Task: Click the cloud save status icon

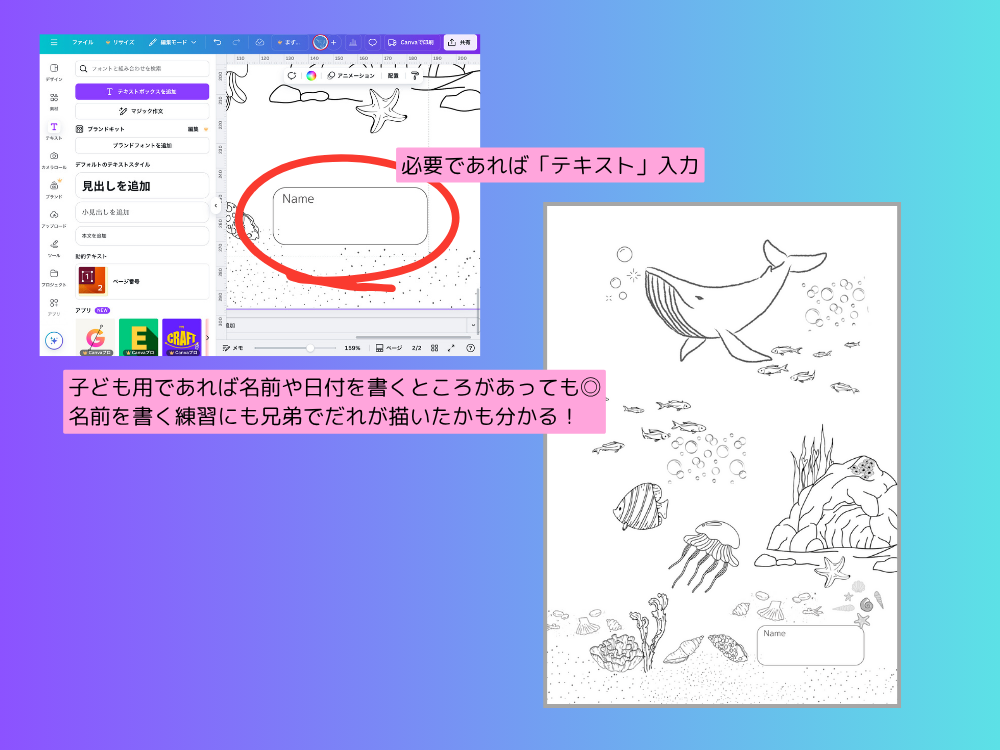Action: [260, 43]
